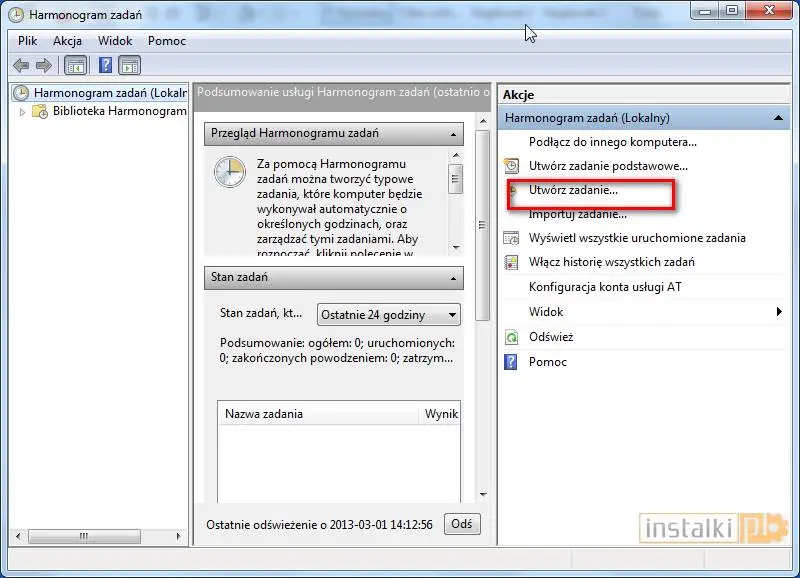Click the Pomoc help icon in Akcje
800x578 pixels.
click(511, 362)
